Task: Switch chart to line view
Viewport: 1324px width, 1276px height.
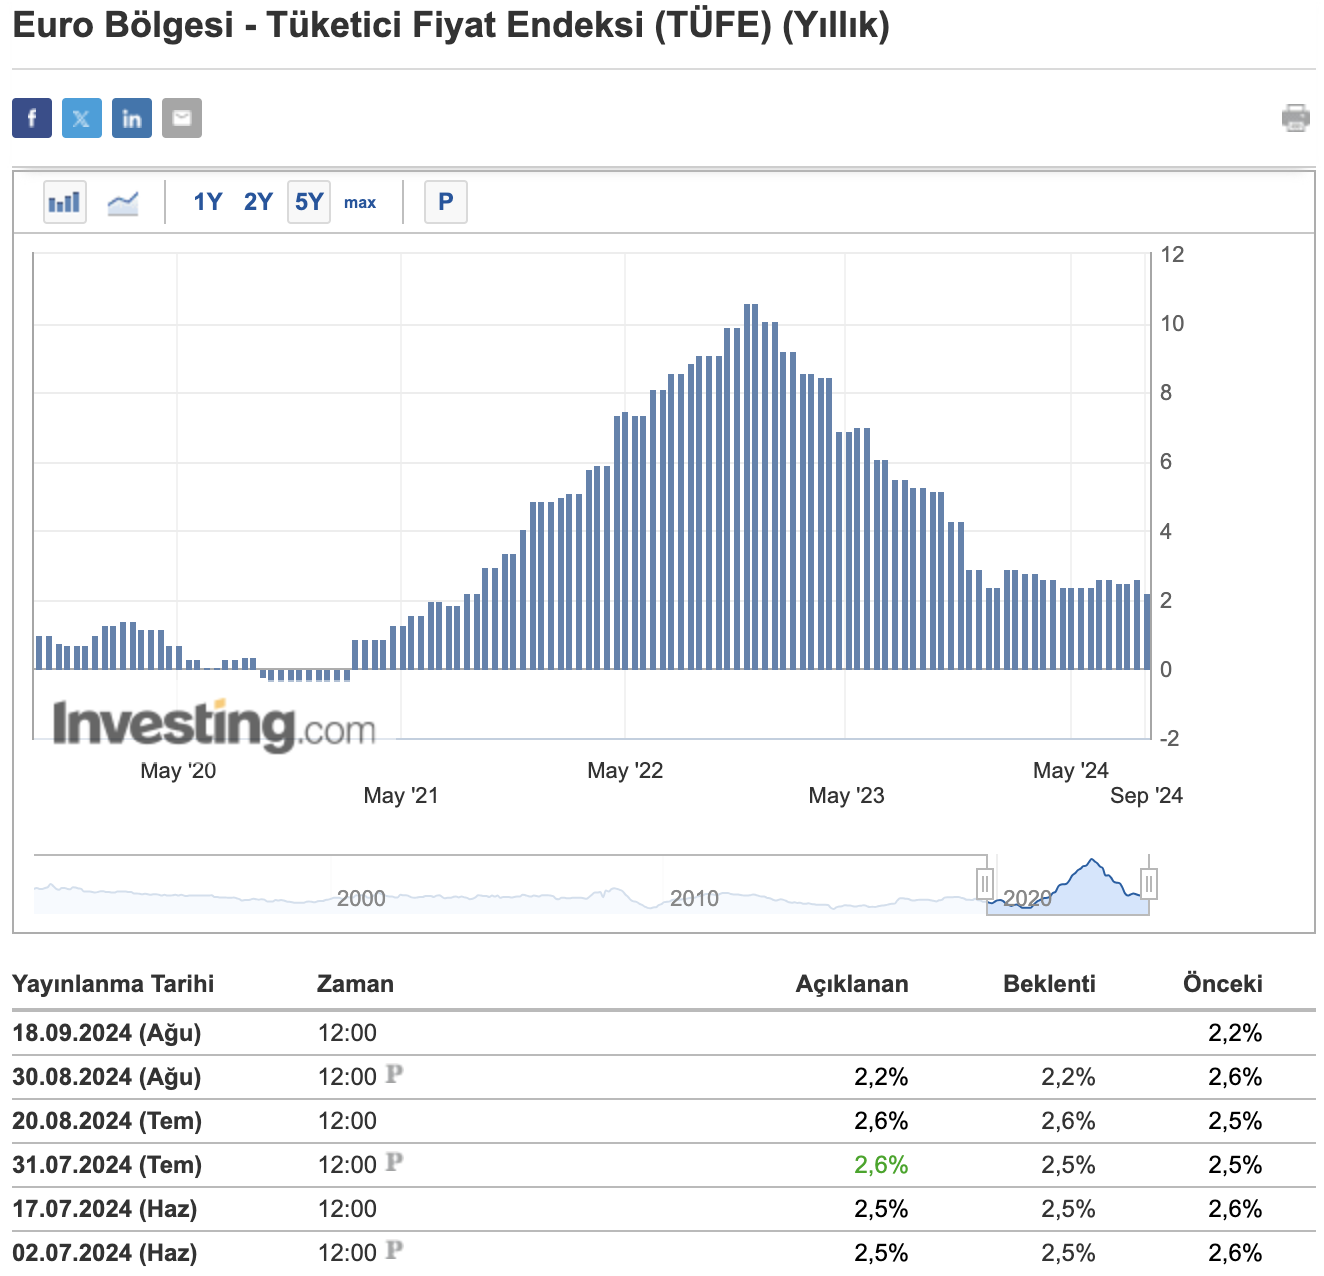Action: [123, 202]
